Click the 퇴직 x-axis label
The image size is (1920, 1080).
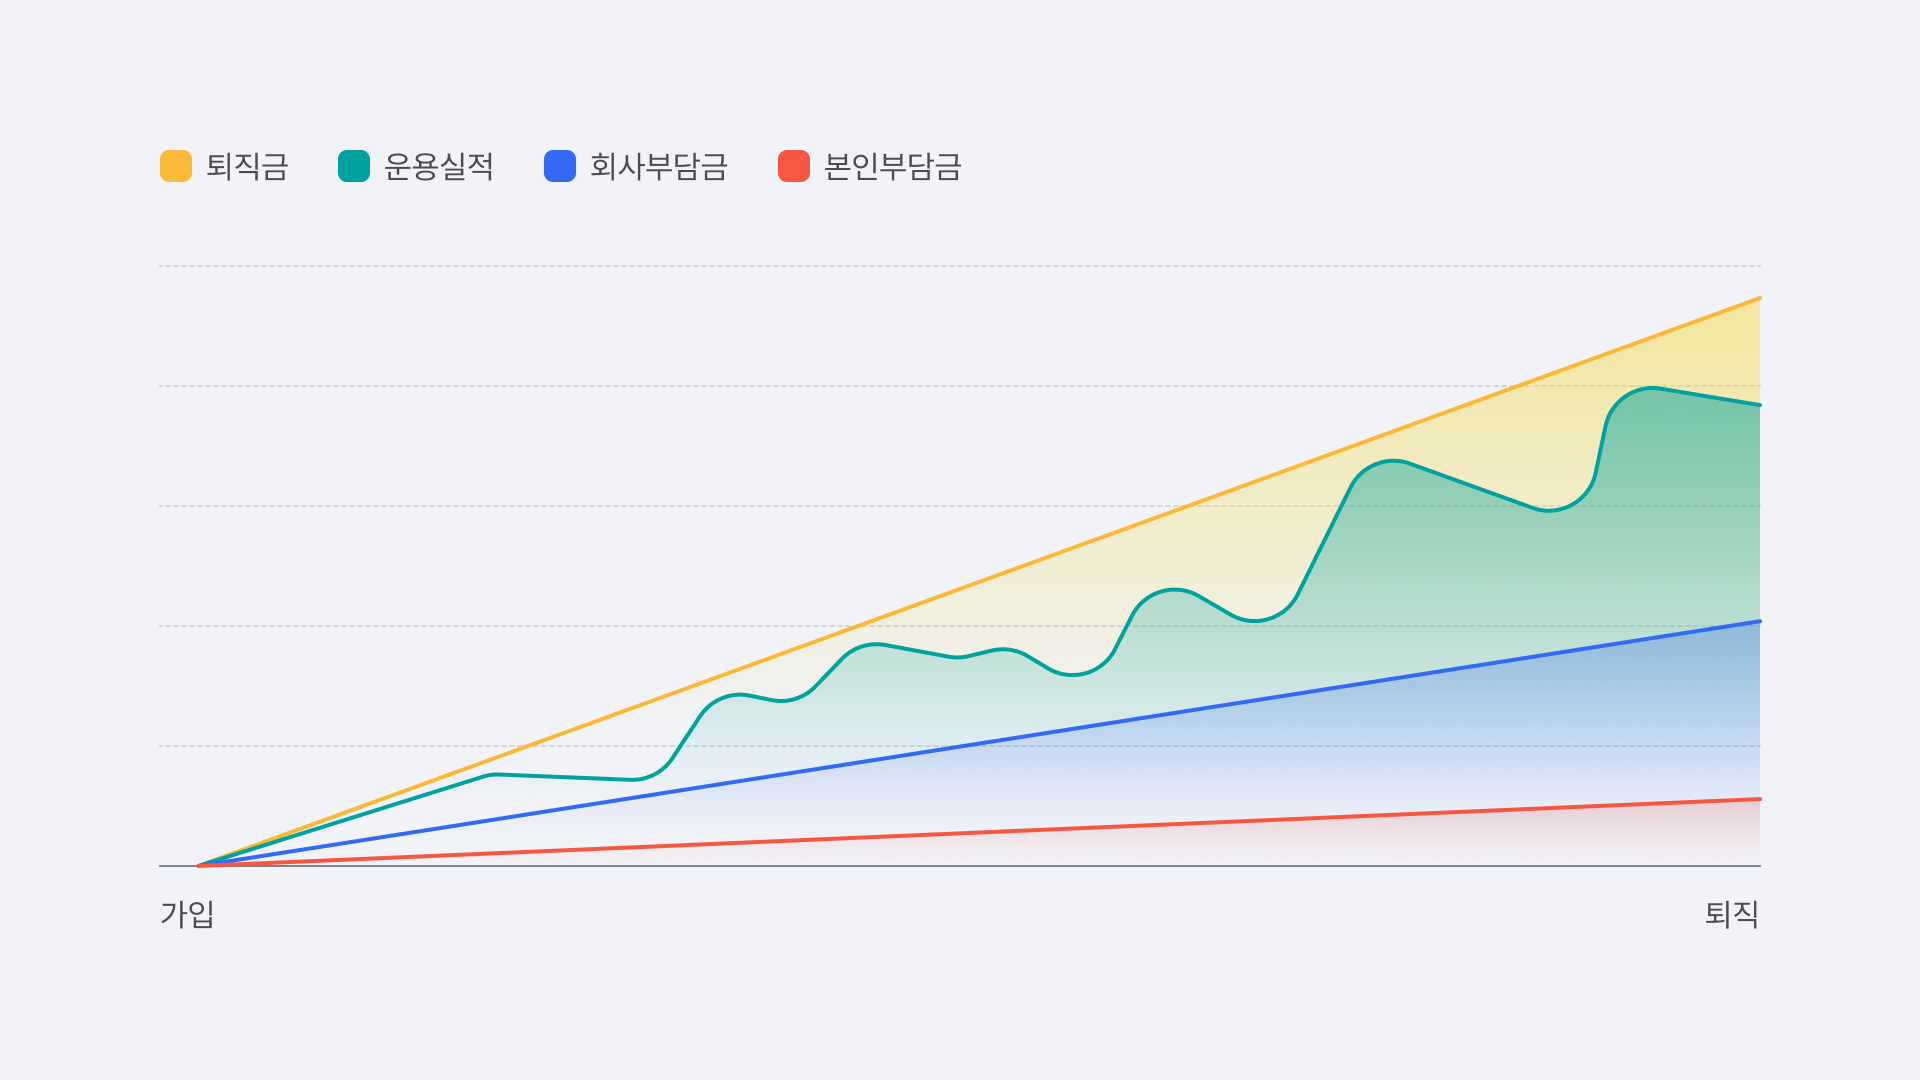1732,914
